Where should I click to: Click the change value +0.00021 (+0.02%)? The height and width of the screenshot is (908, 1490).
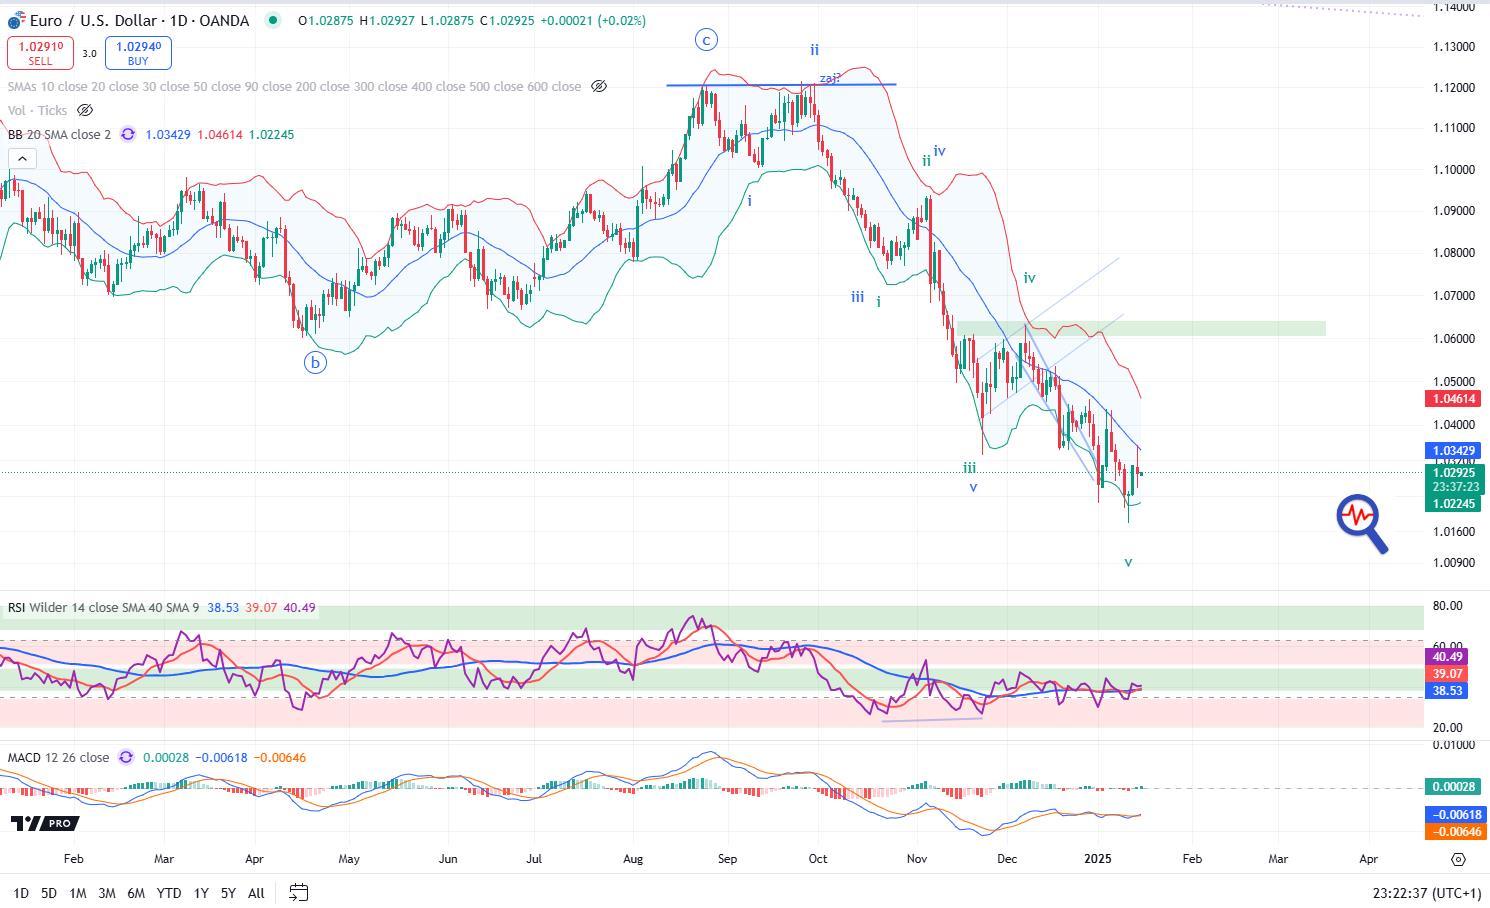coord(593,21)
